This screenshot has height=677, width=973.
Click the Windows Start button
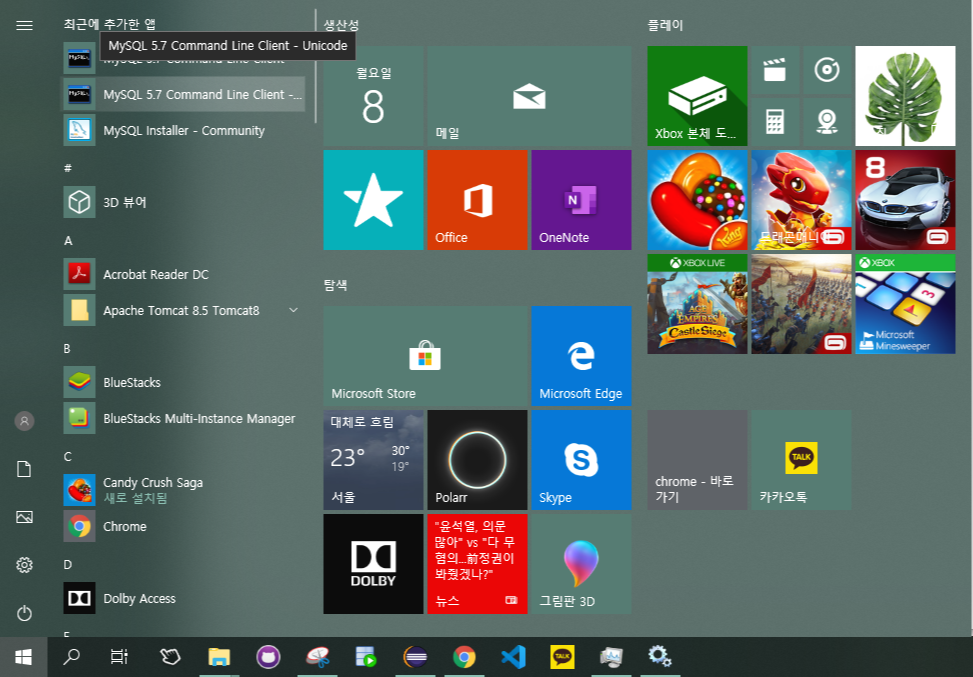[x=24, y=657]
